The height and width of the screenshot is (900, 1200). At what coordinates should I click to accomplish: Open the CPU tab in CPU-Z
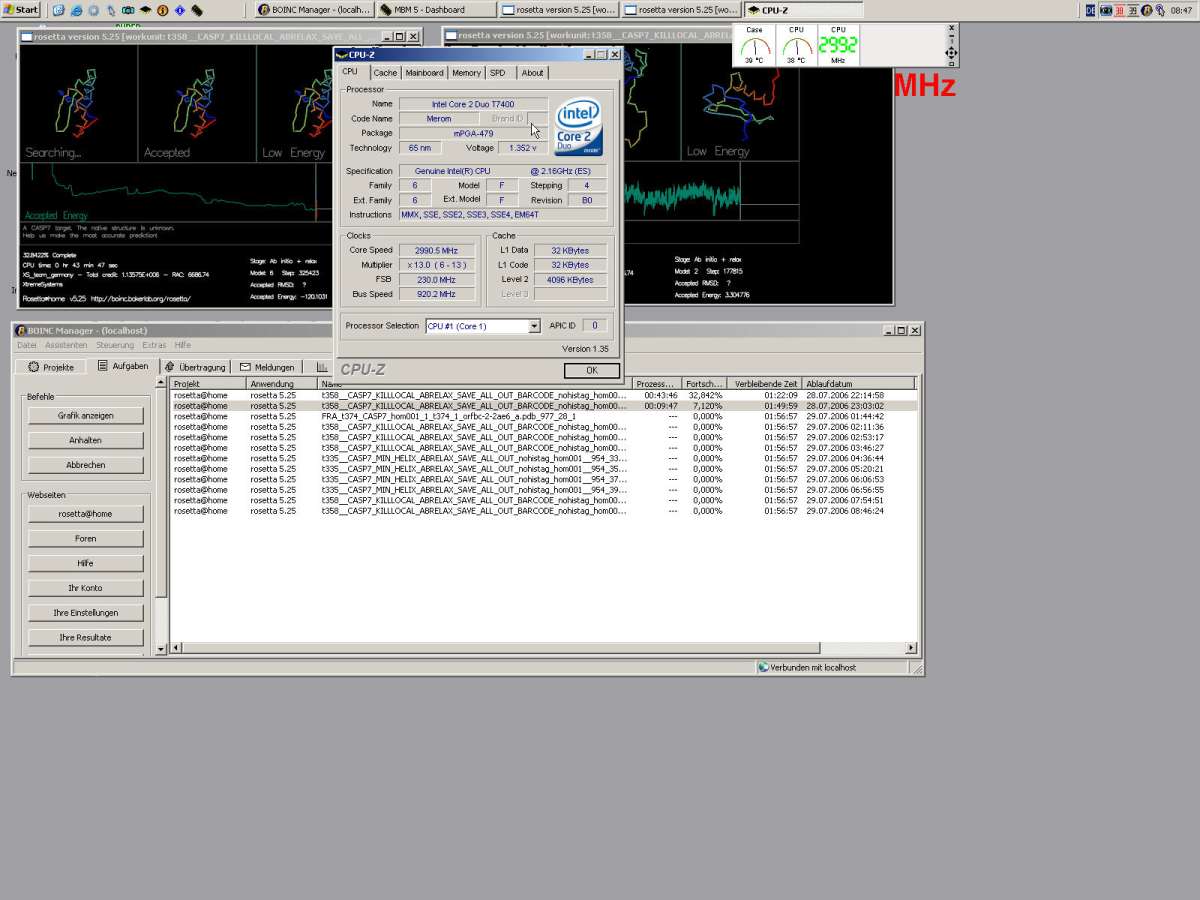click(350, 72)
